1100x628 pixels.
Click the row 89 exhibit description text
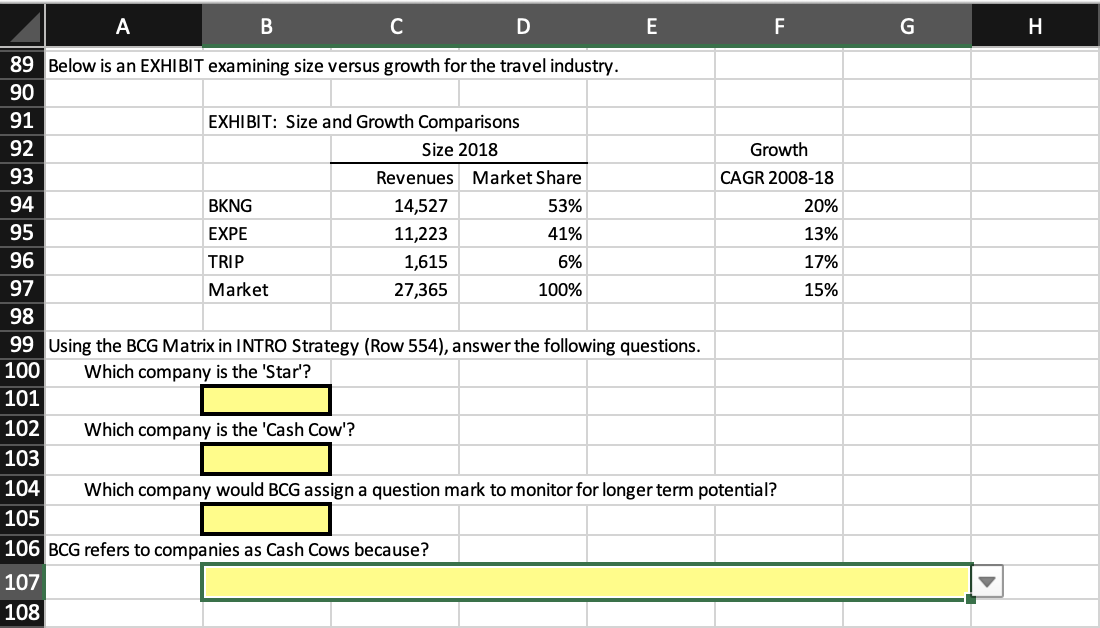tap(333, 65)
